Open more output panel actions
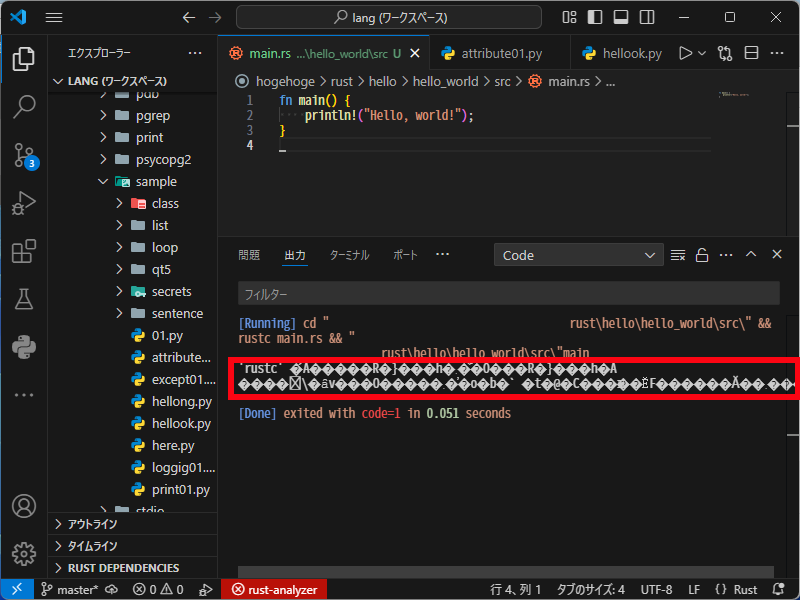Viewport: 800px width, 600px height. click(726, 255)
